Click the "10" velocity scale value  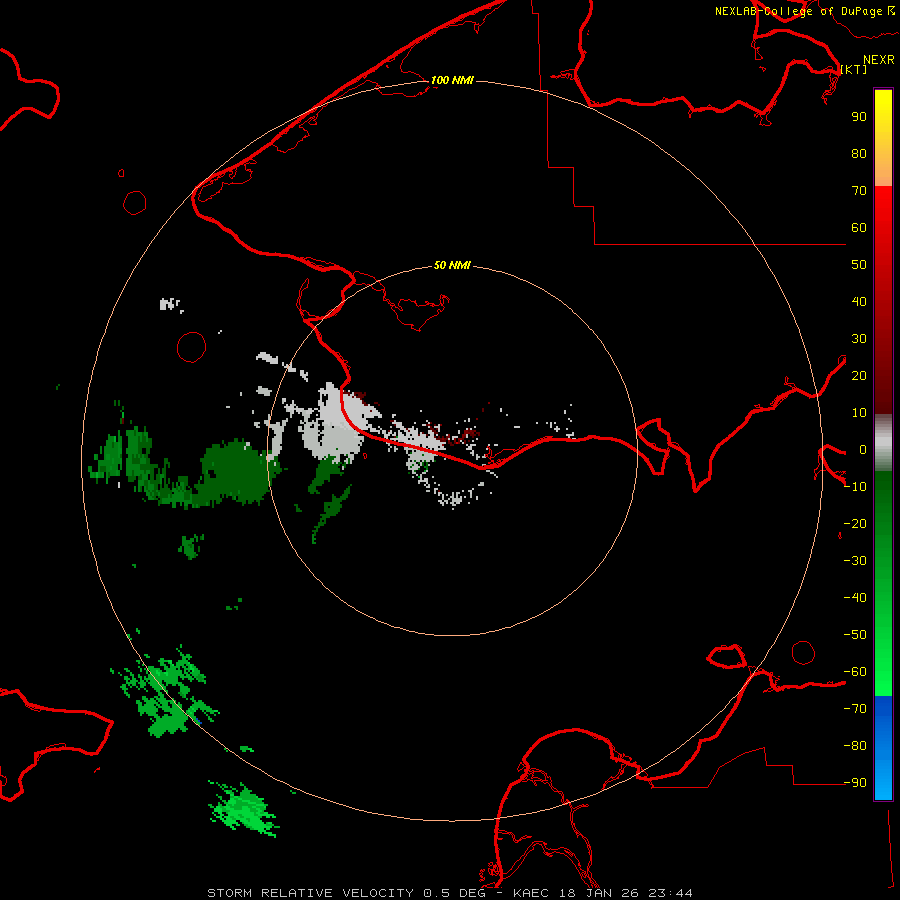tap(859, 413)
